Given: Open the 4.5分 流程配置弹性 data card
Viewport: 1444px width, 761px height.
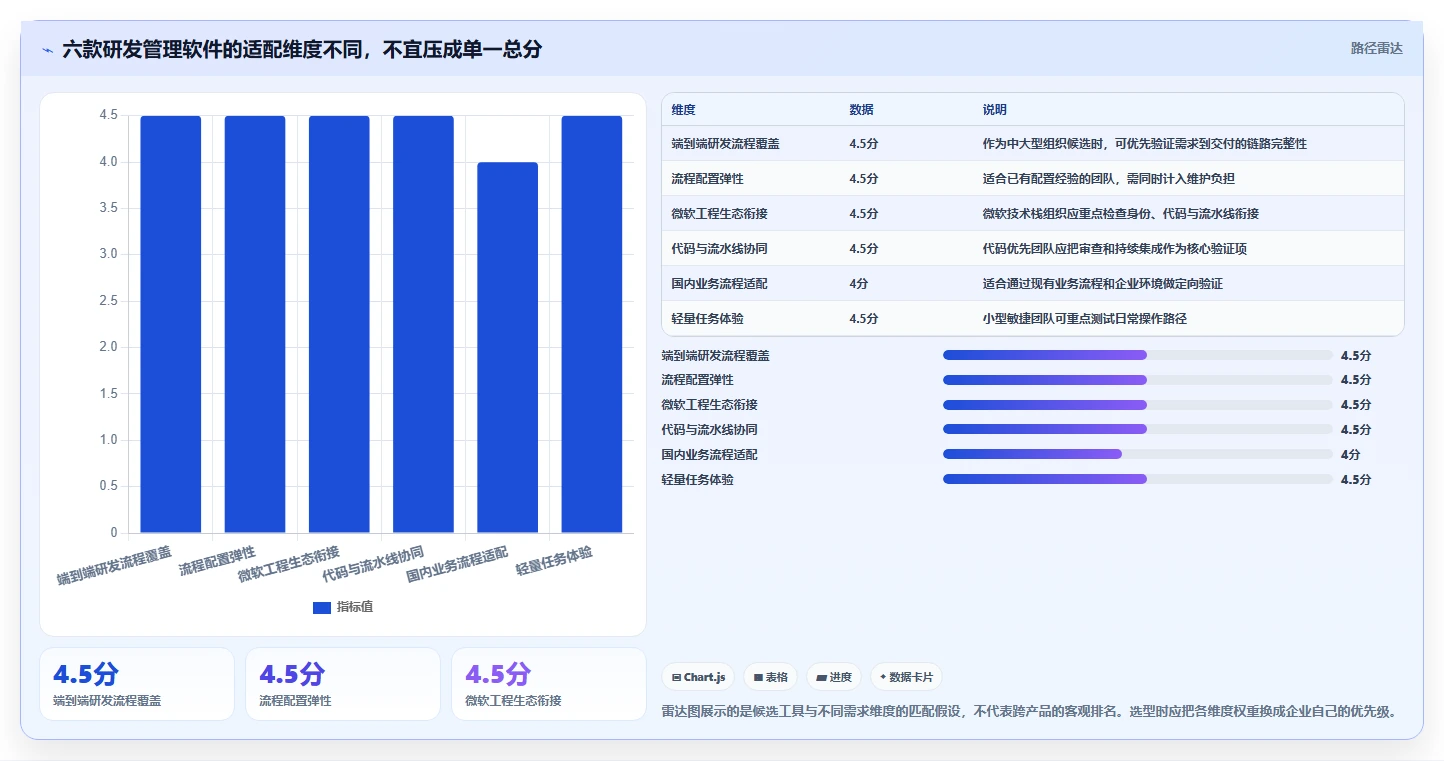Looking at the screenshot, I should pyautogui.click(x=343, y=684).
